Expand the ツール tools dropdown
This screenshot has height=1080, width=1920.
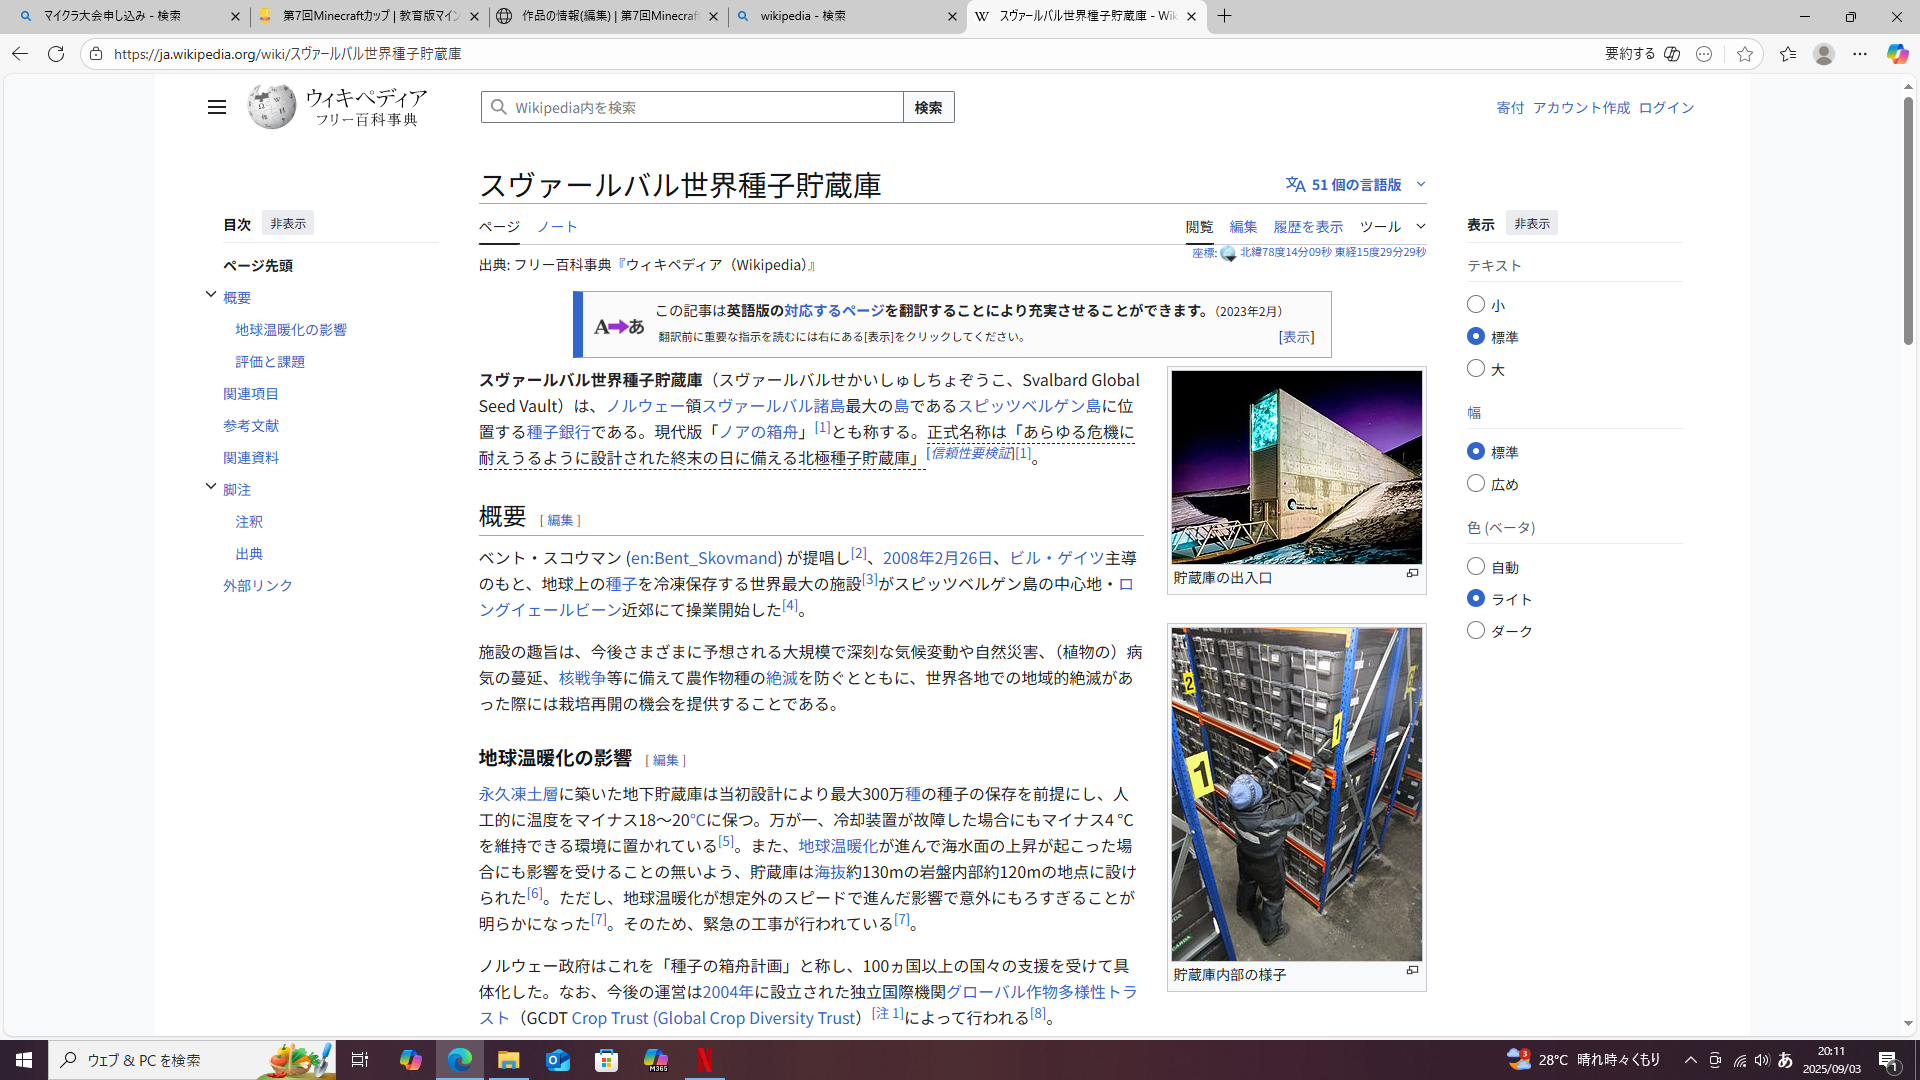(x=1392, y=226)
